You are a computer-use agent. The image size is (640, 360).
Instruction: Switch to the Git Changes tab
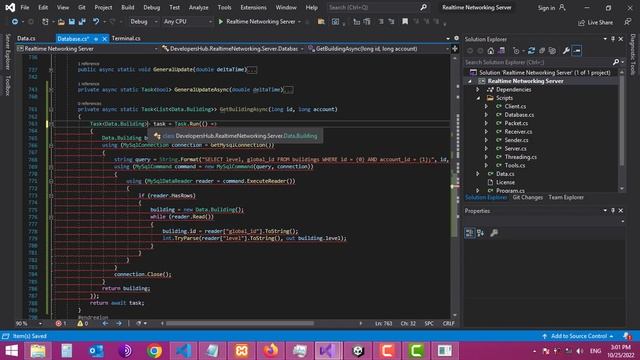tap(527, 198)
